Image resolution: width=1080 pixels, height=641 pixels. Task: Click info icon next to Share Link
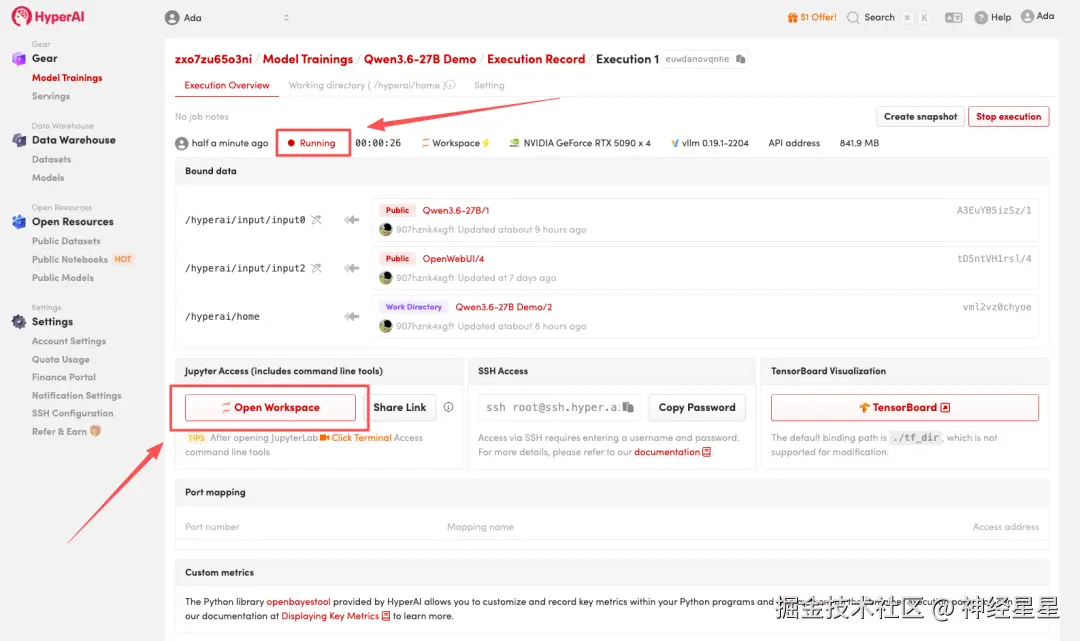[x=448, y=408]
